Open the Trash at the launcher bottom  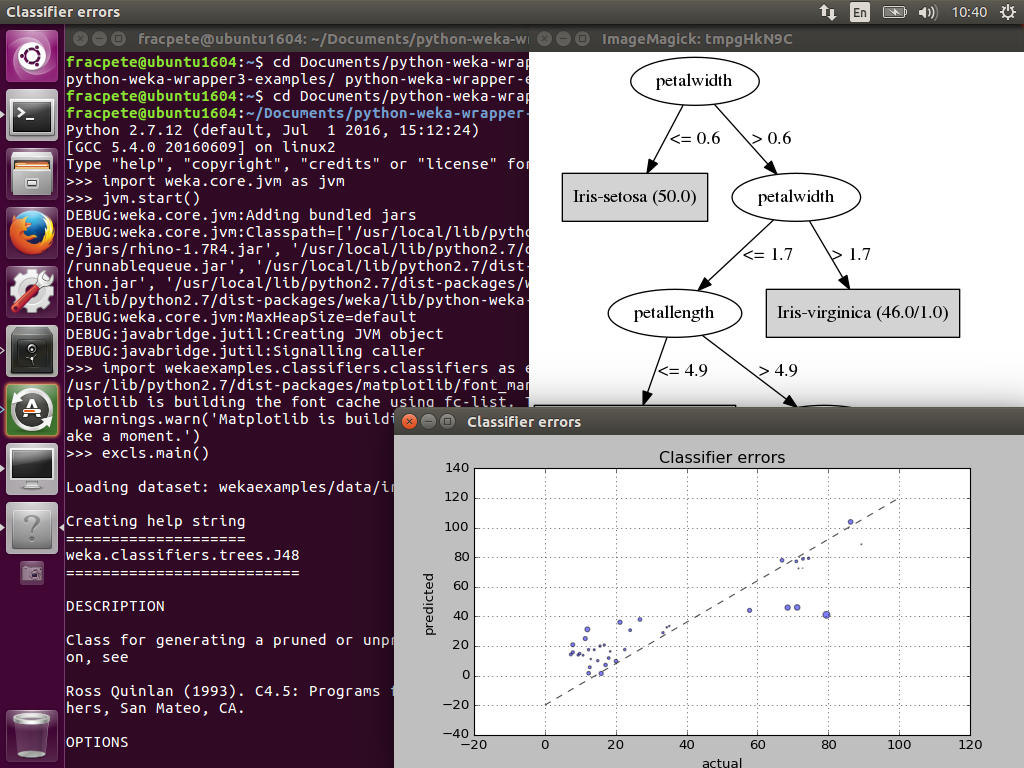pos(33,735)
